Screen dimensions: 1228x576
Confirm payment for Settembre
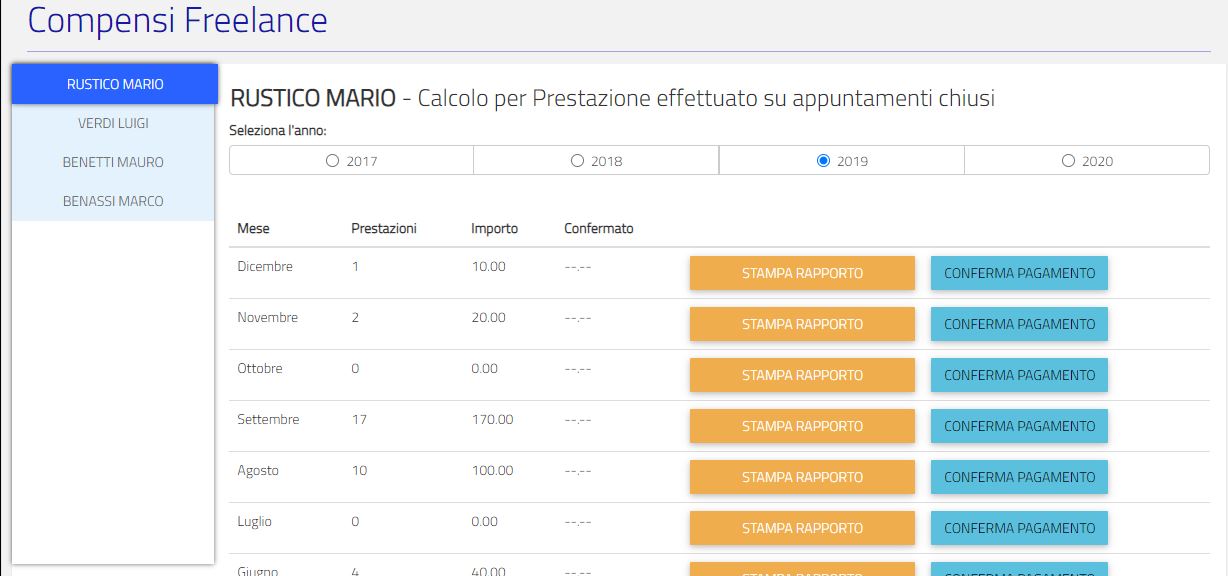1019,425
